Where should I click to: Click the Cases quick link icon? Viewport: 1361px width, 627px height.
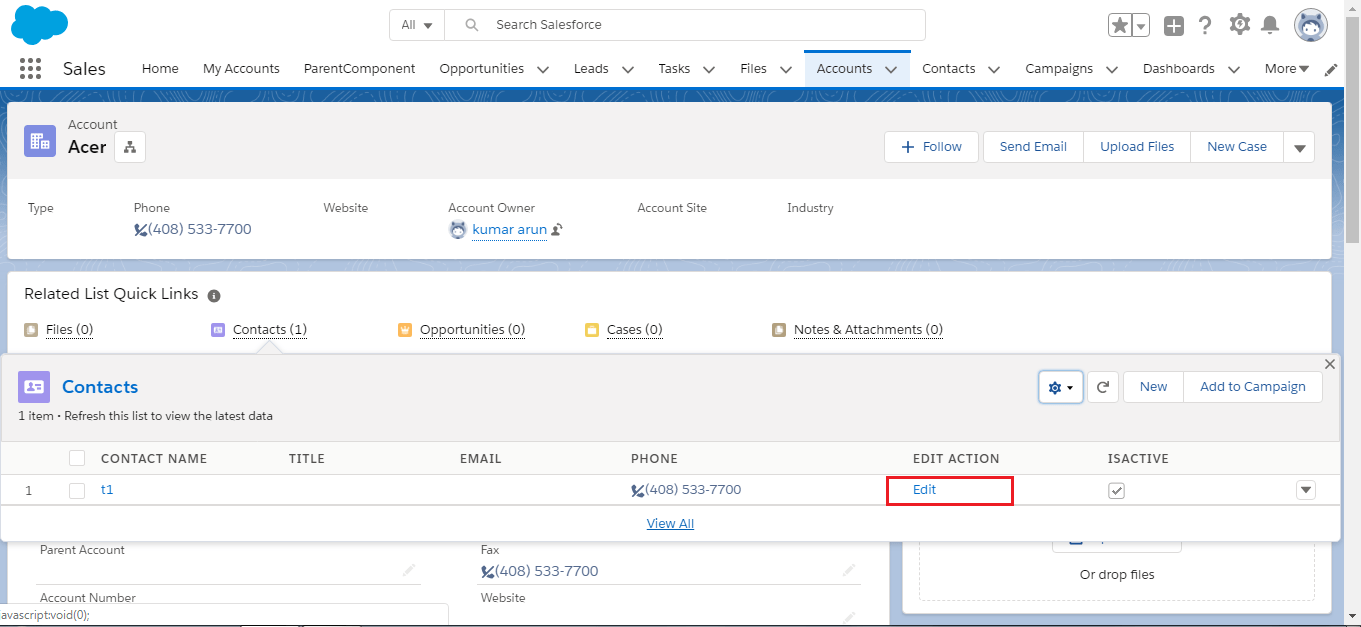point(592,330)
